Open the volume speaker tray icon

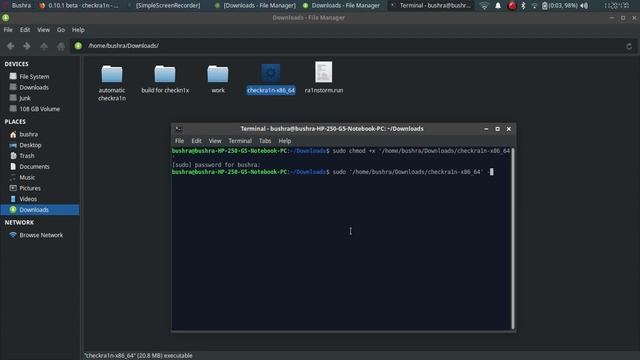tap(584, 6)
